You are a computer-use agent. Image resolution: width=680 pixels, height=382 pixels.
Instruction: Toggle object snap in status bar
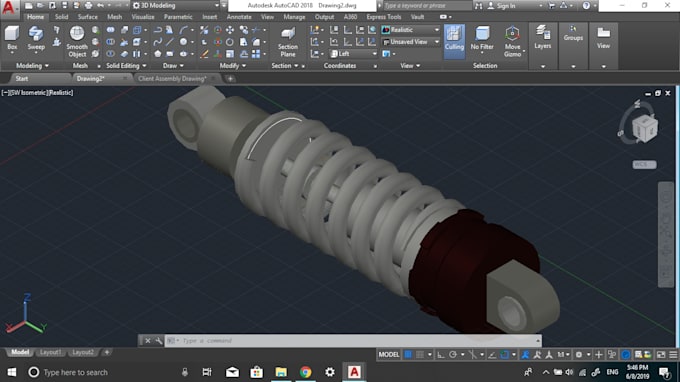(x=504, y=355)
